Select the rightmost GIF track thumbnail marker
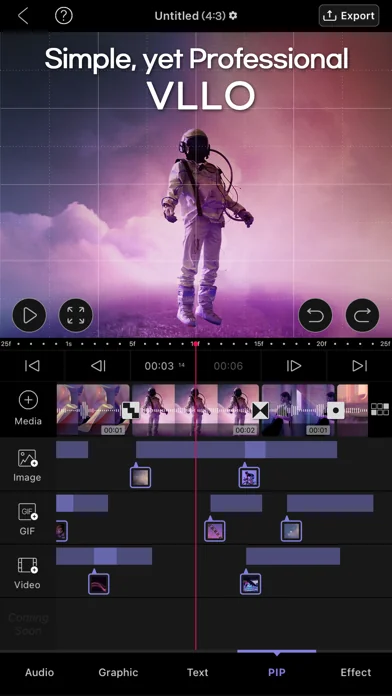This screenshot has height=696, width=392. pos(291,531)
